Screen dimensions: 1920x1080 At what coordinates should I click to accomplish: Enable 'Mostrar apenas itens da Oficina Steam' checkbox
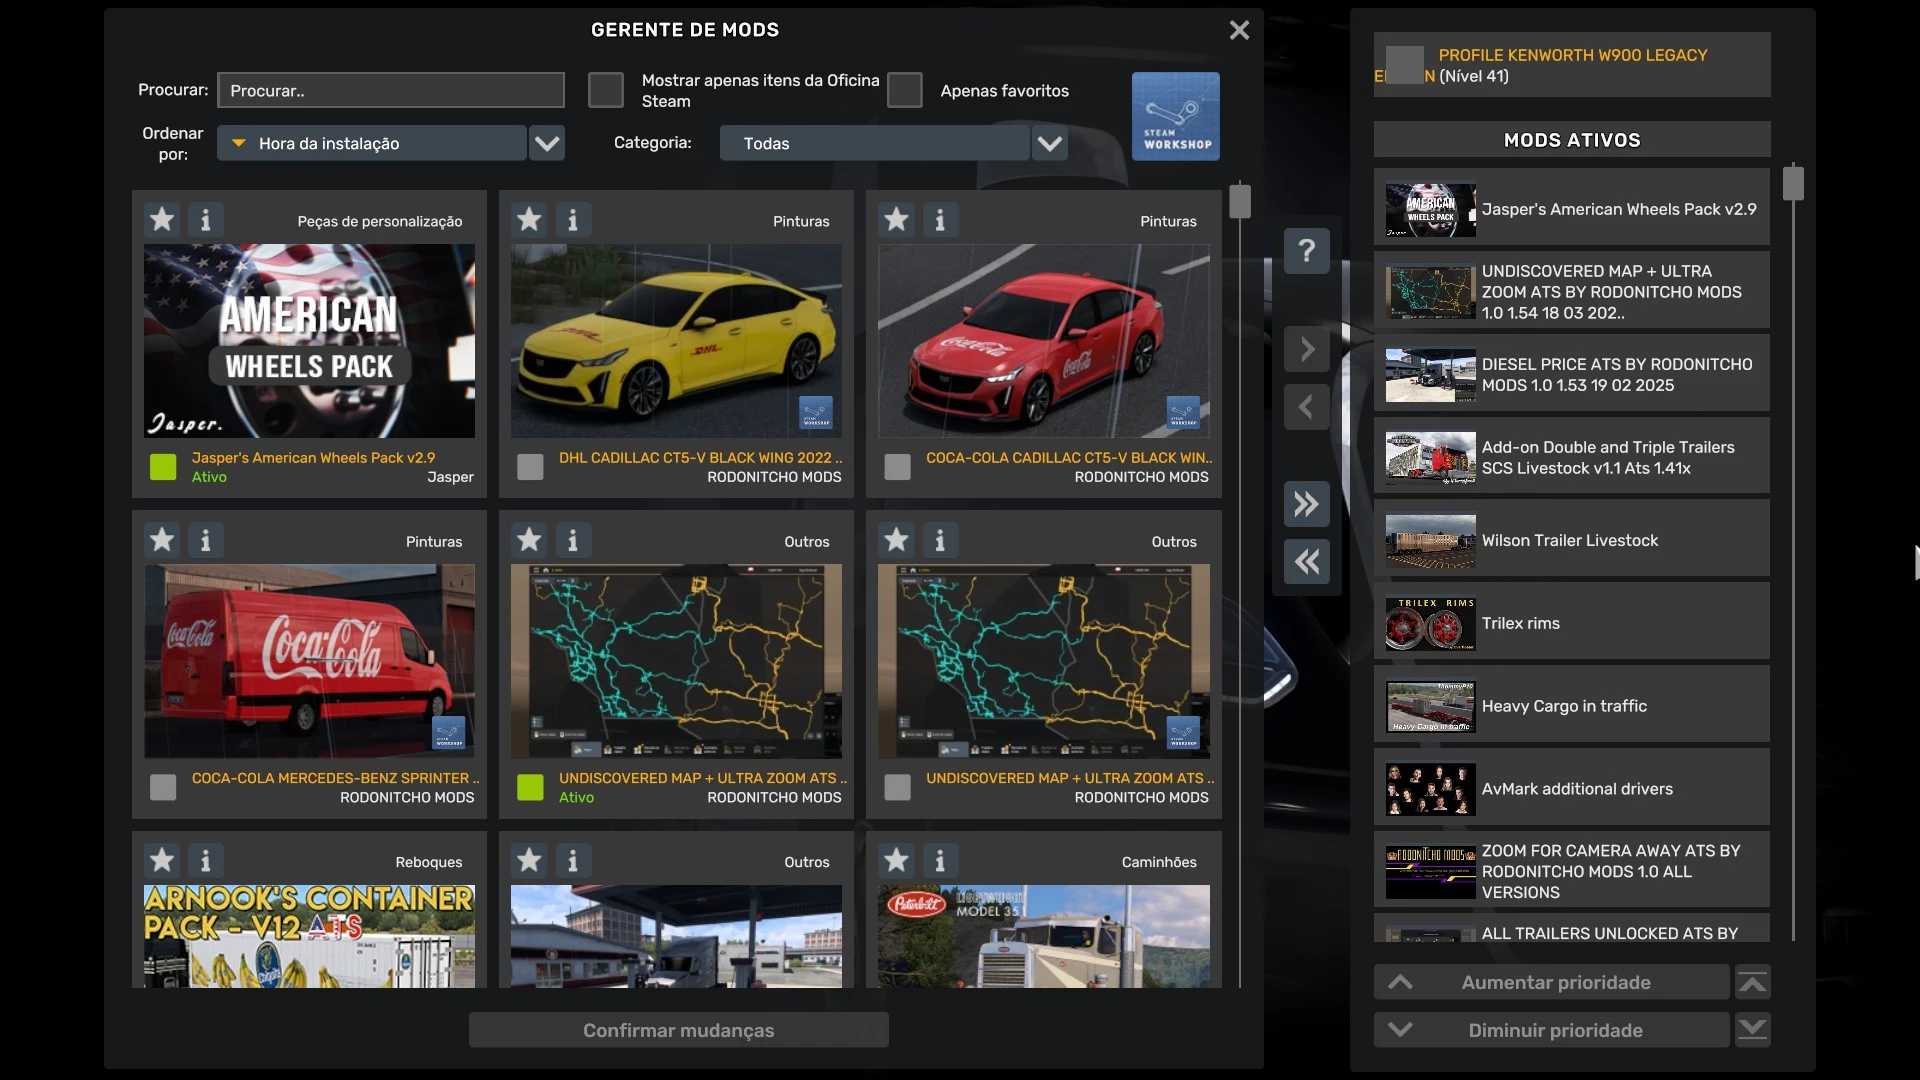605,90
